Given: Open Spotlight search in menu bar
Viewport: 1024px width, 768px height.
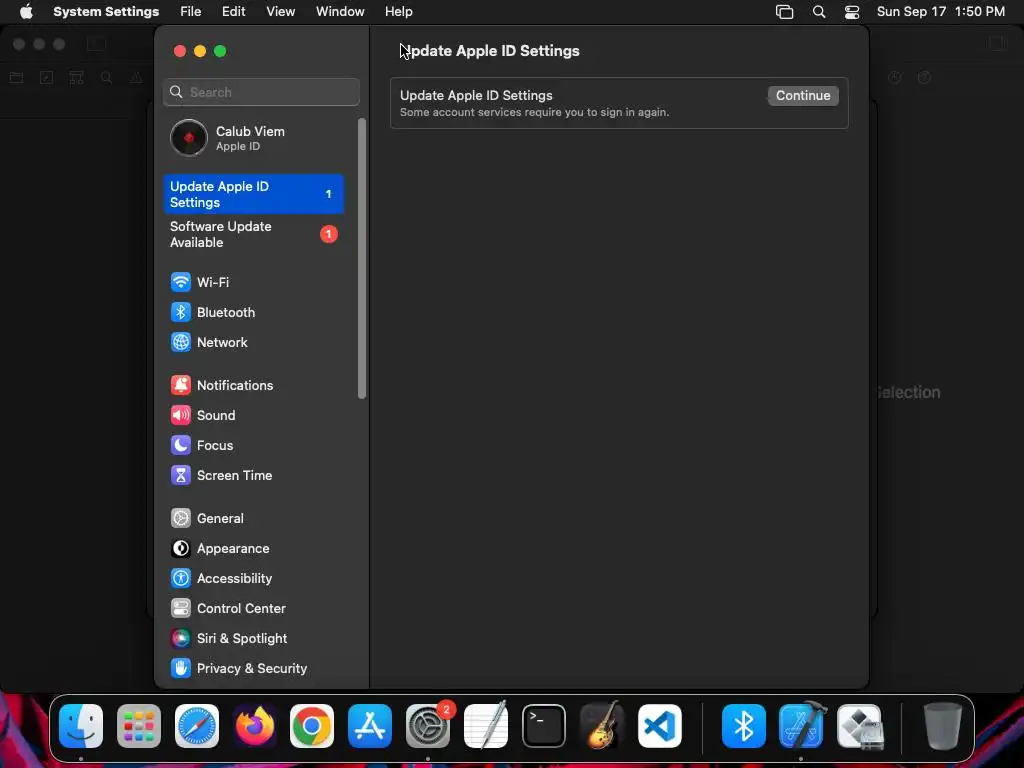Looking at the screenshot, I should click(x=819, y=12).
